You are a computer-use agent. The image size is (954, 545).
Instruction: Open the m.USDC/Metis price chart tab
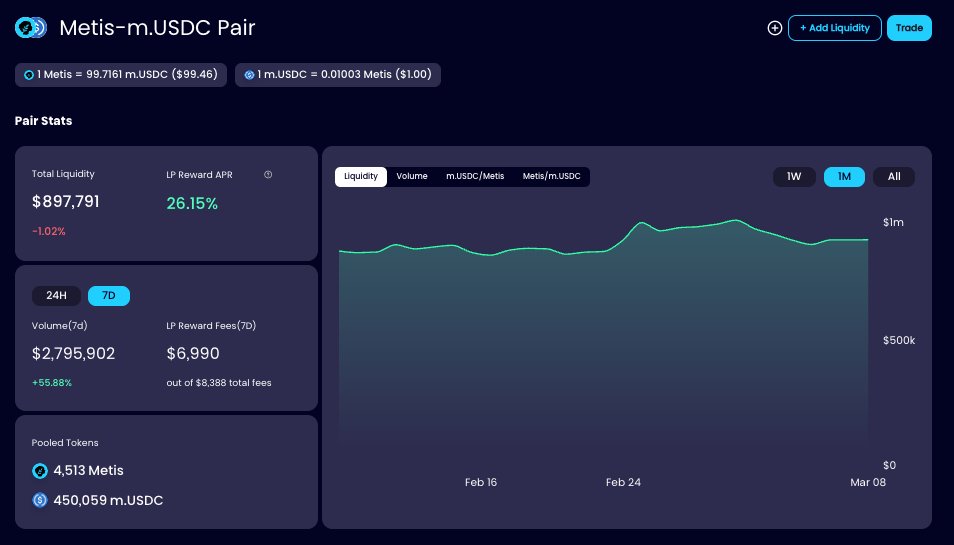pyautogui.click(x=475, y=176)
